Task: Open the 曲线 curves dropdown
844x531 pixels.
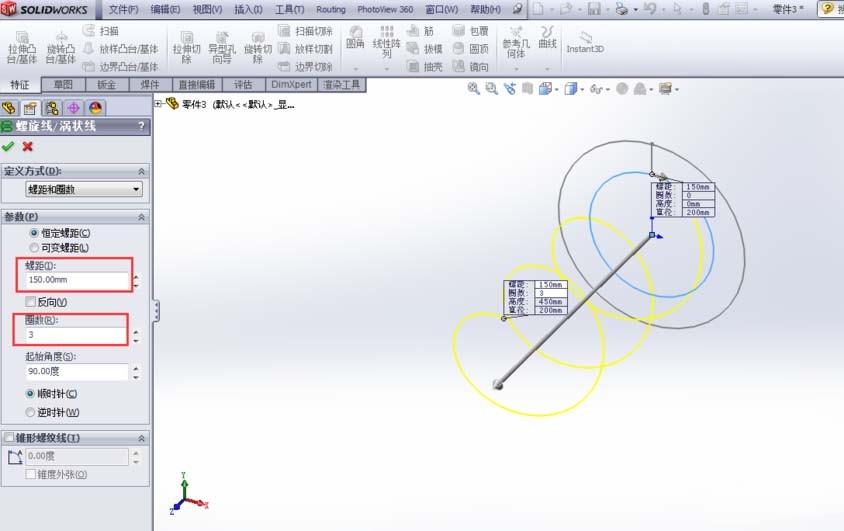Action: tap(547, 69)
